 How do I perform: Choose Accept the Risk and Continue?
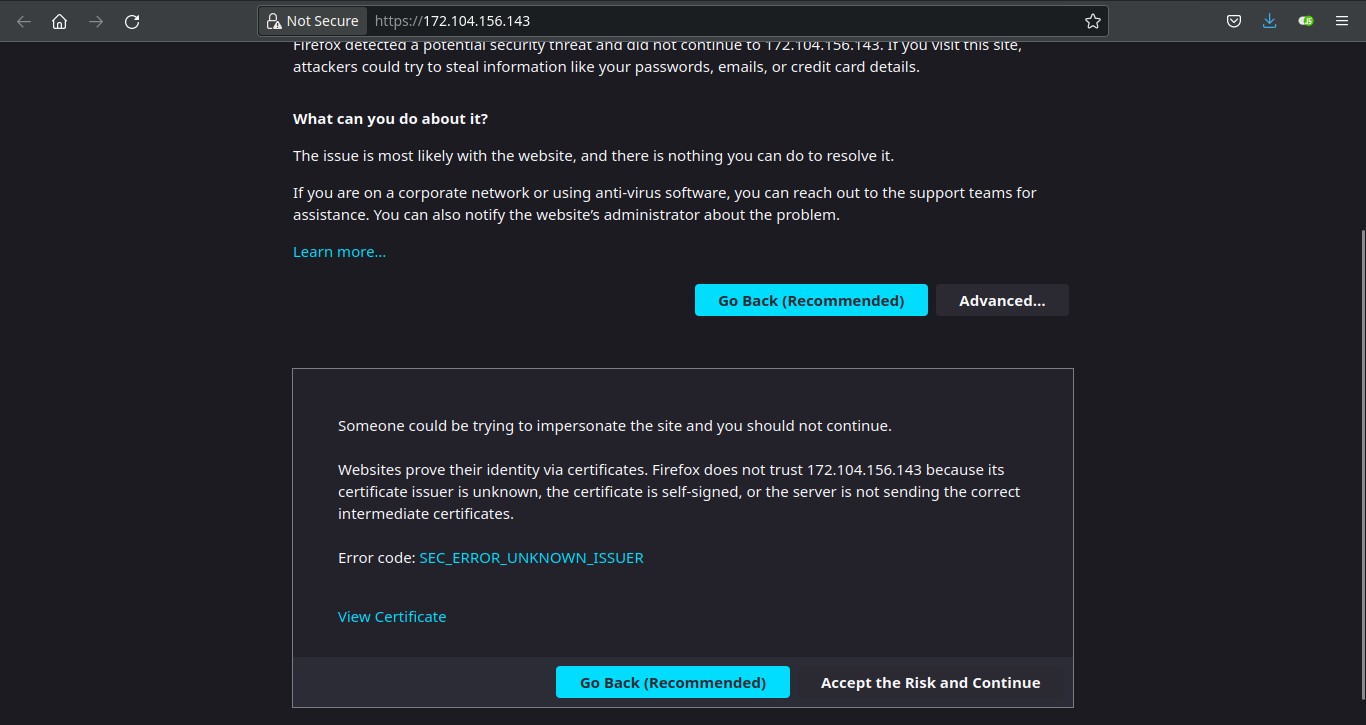pyautogui.click(x=930, y=683)
